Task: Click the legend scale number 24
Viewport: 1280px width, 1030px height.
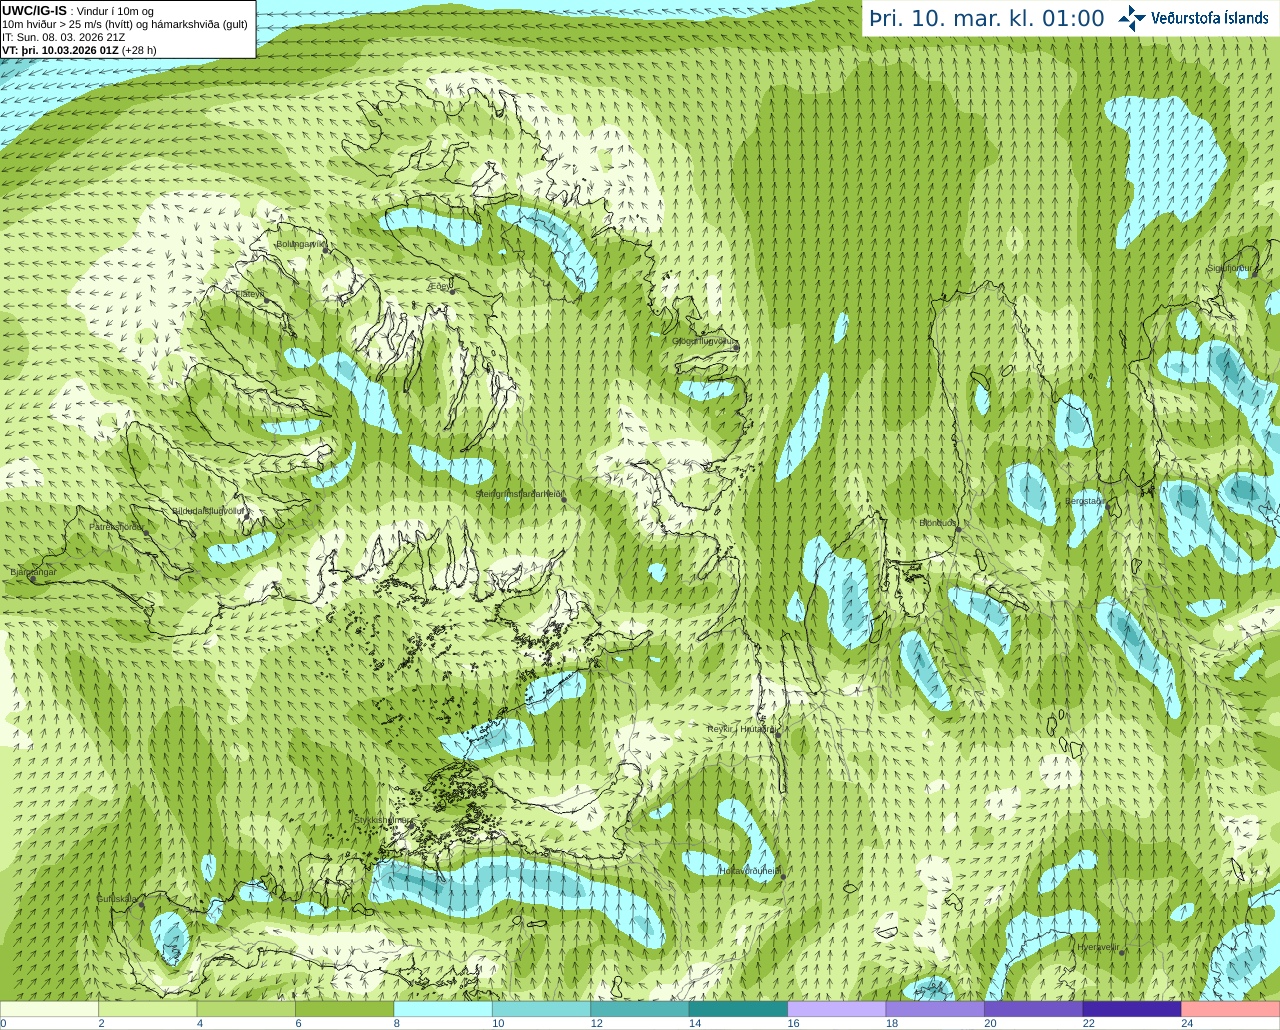Action: [x=1187, y=1023]
